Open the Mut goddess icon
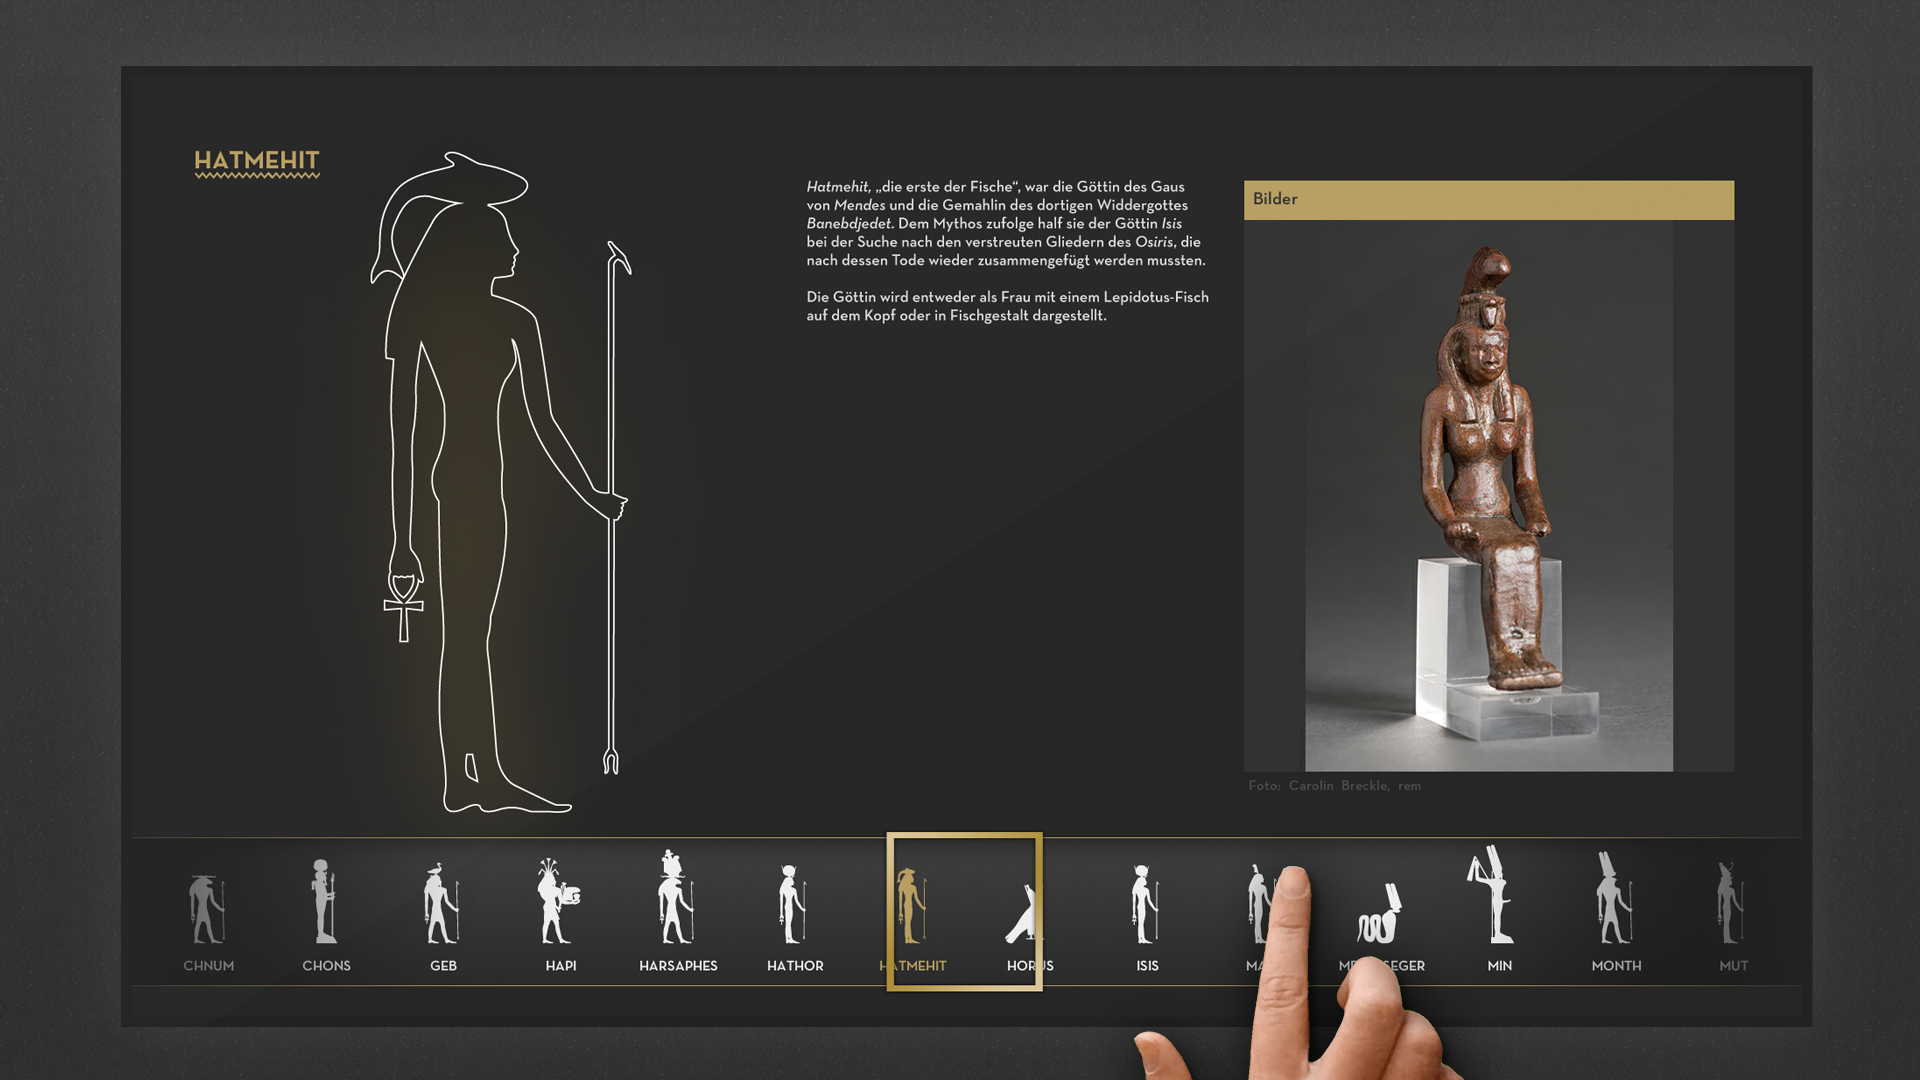 click(x=1731, y=903)
